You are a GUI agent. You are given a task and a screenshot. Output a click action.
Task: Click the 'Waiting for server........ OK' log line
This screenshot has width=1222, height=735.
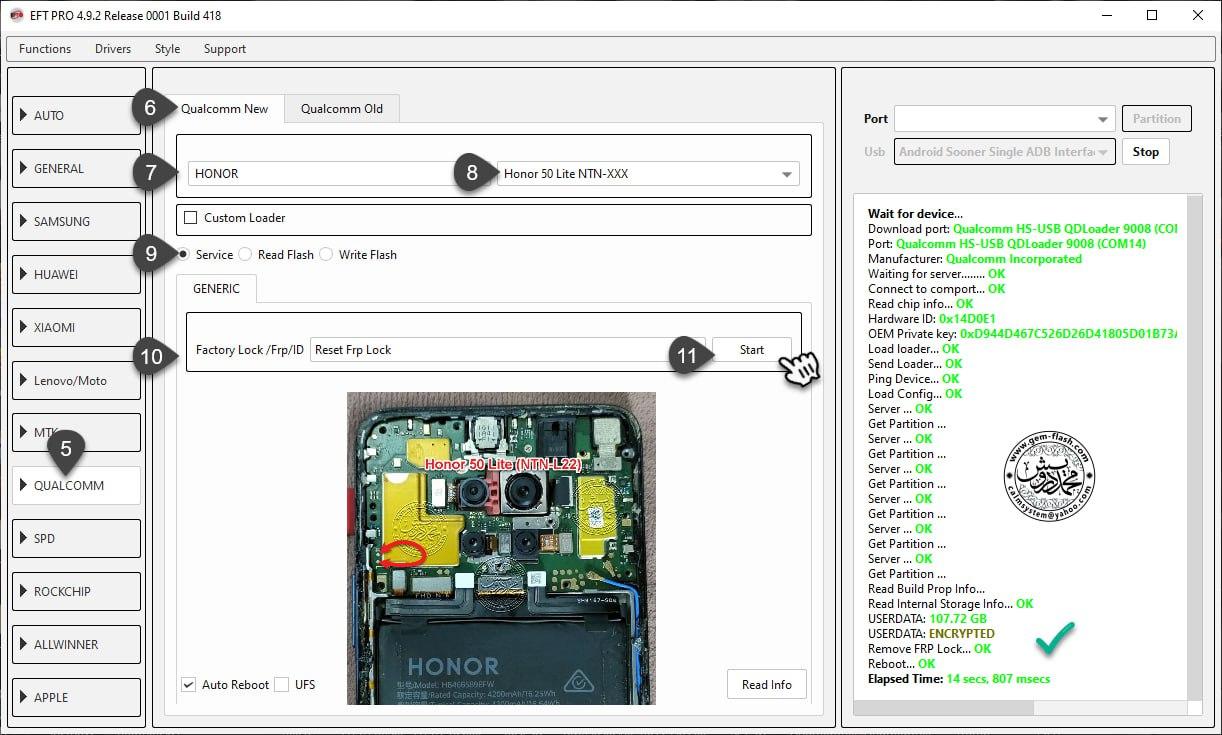click(936, 273)
